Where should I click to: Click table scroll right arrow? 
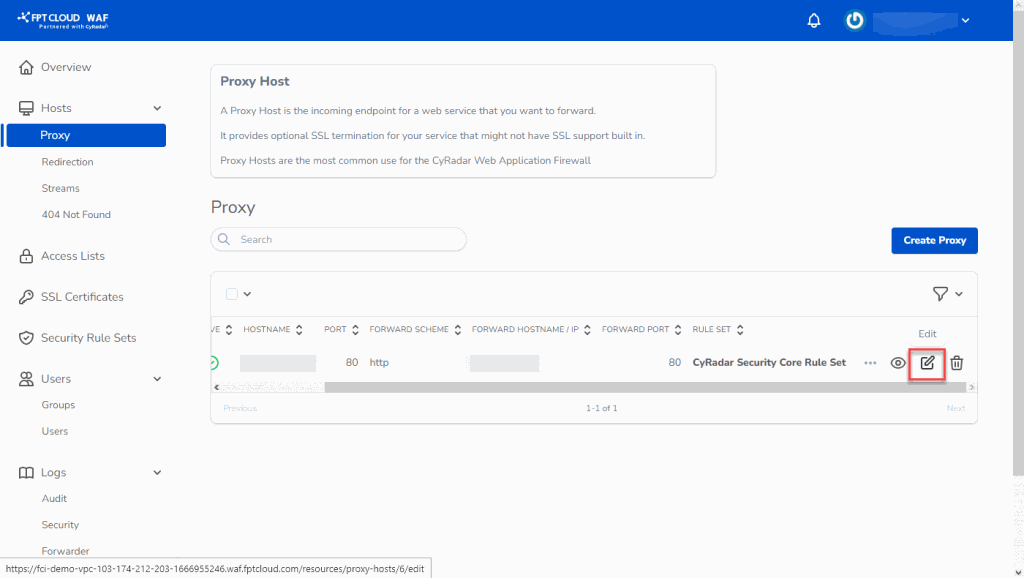(x=972, y=387)
